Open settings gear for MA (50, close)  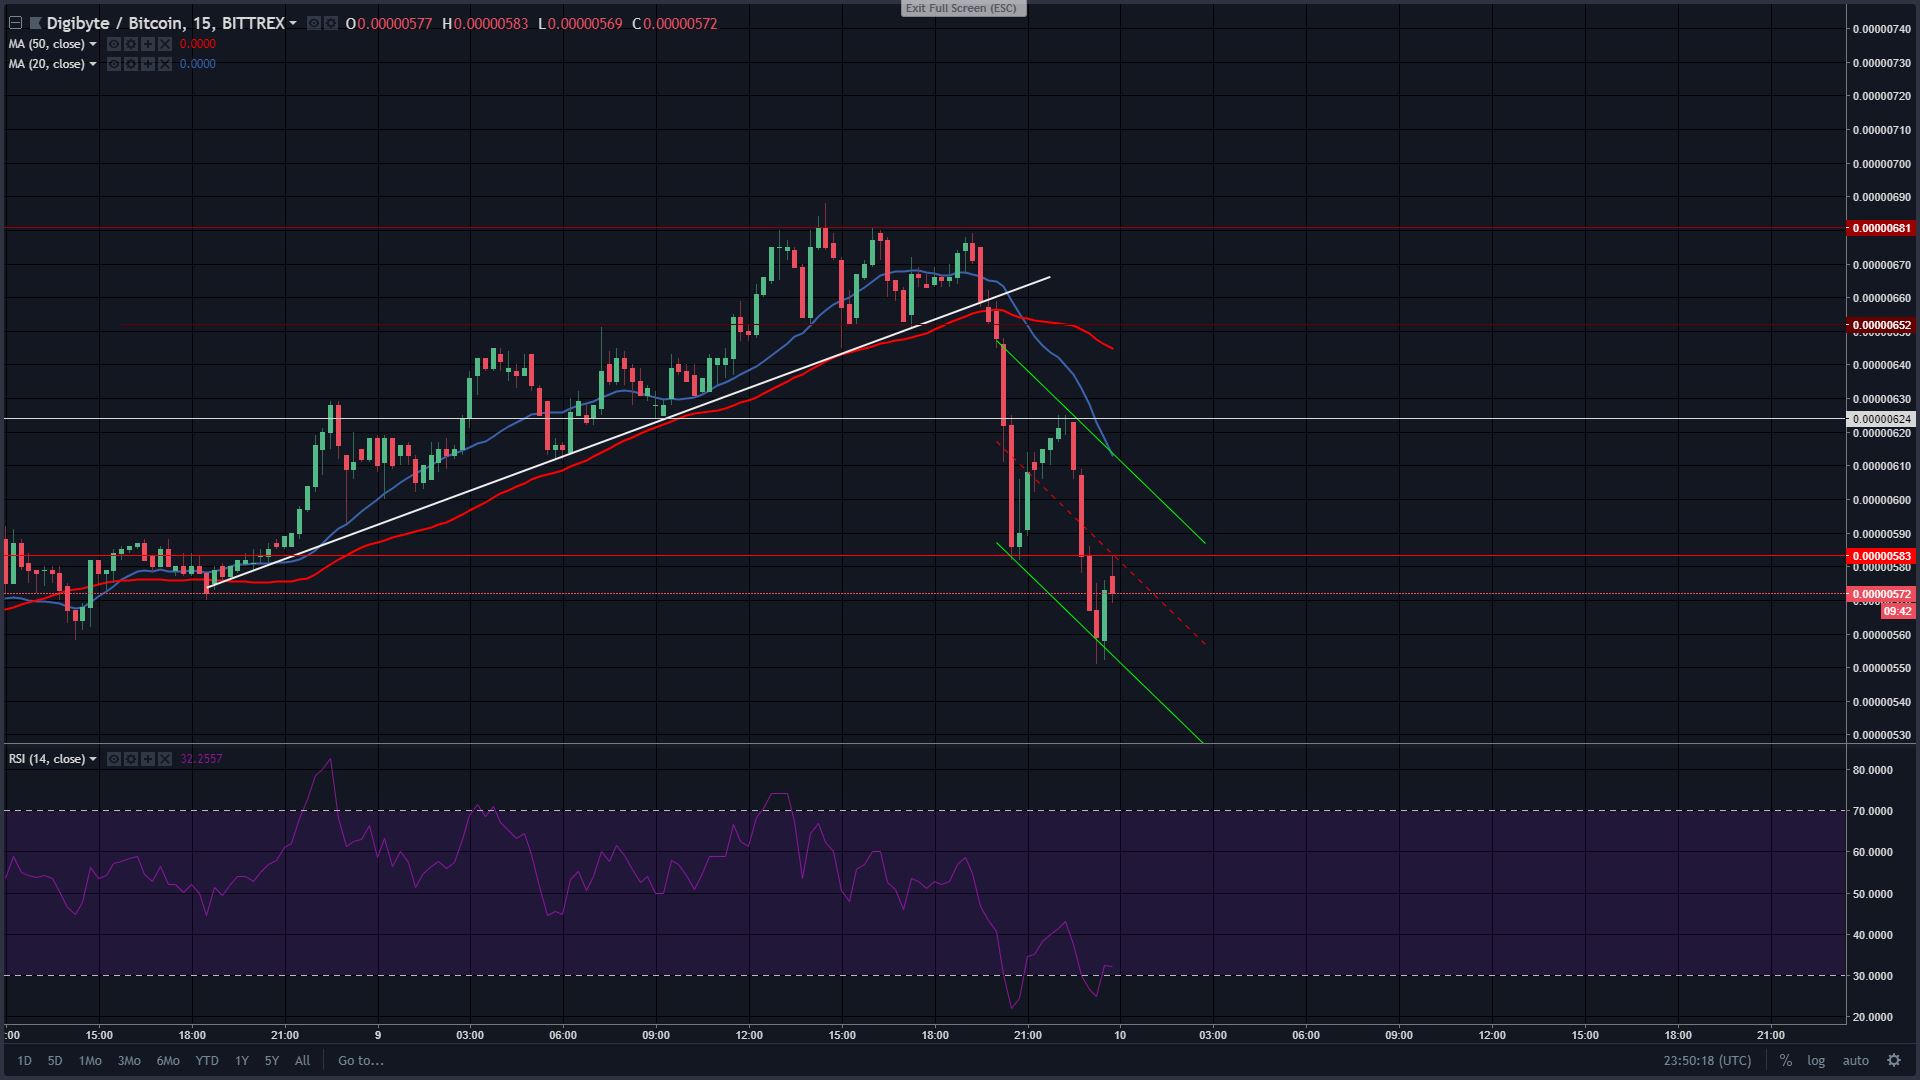[x=131, y=44]
